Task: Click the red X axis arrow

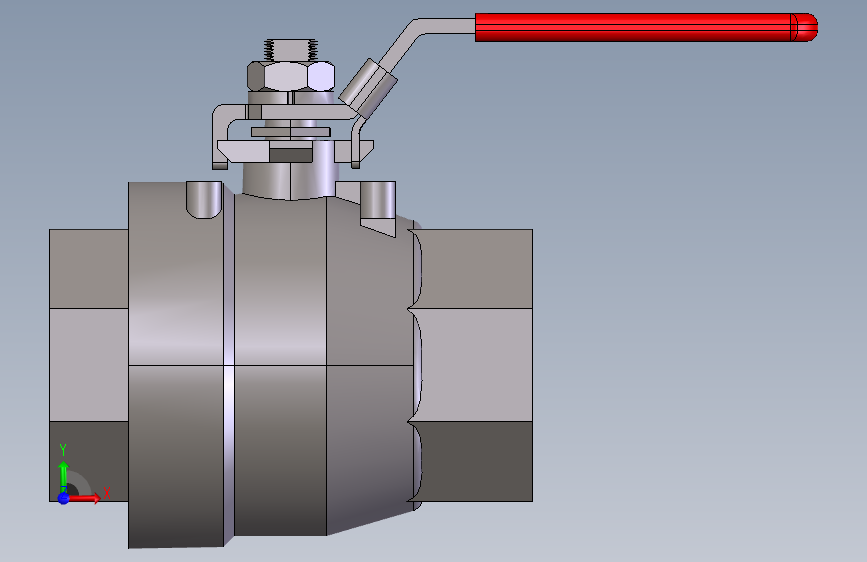Action: coord(85,498)
